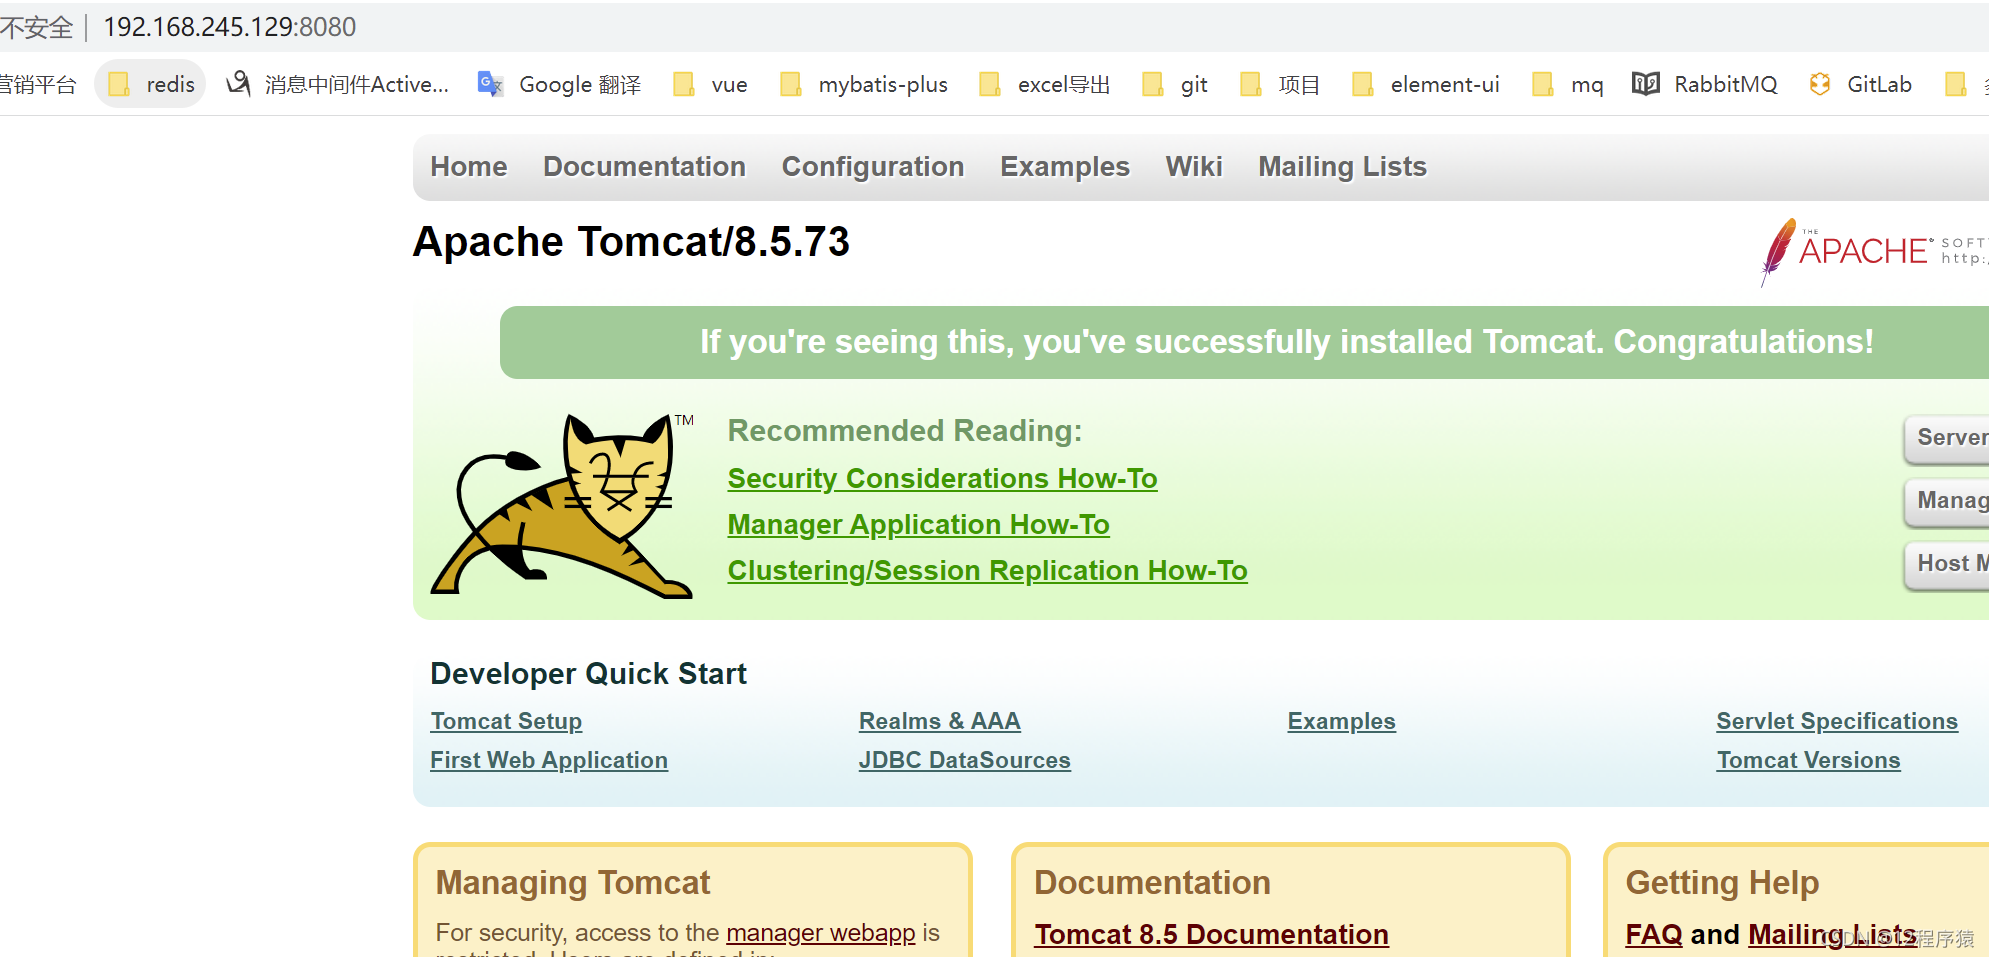Open Manager Application How-To link
This screenshot has height=957, width=1989.
click(918, 525)
